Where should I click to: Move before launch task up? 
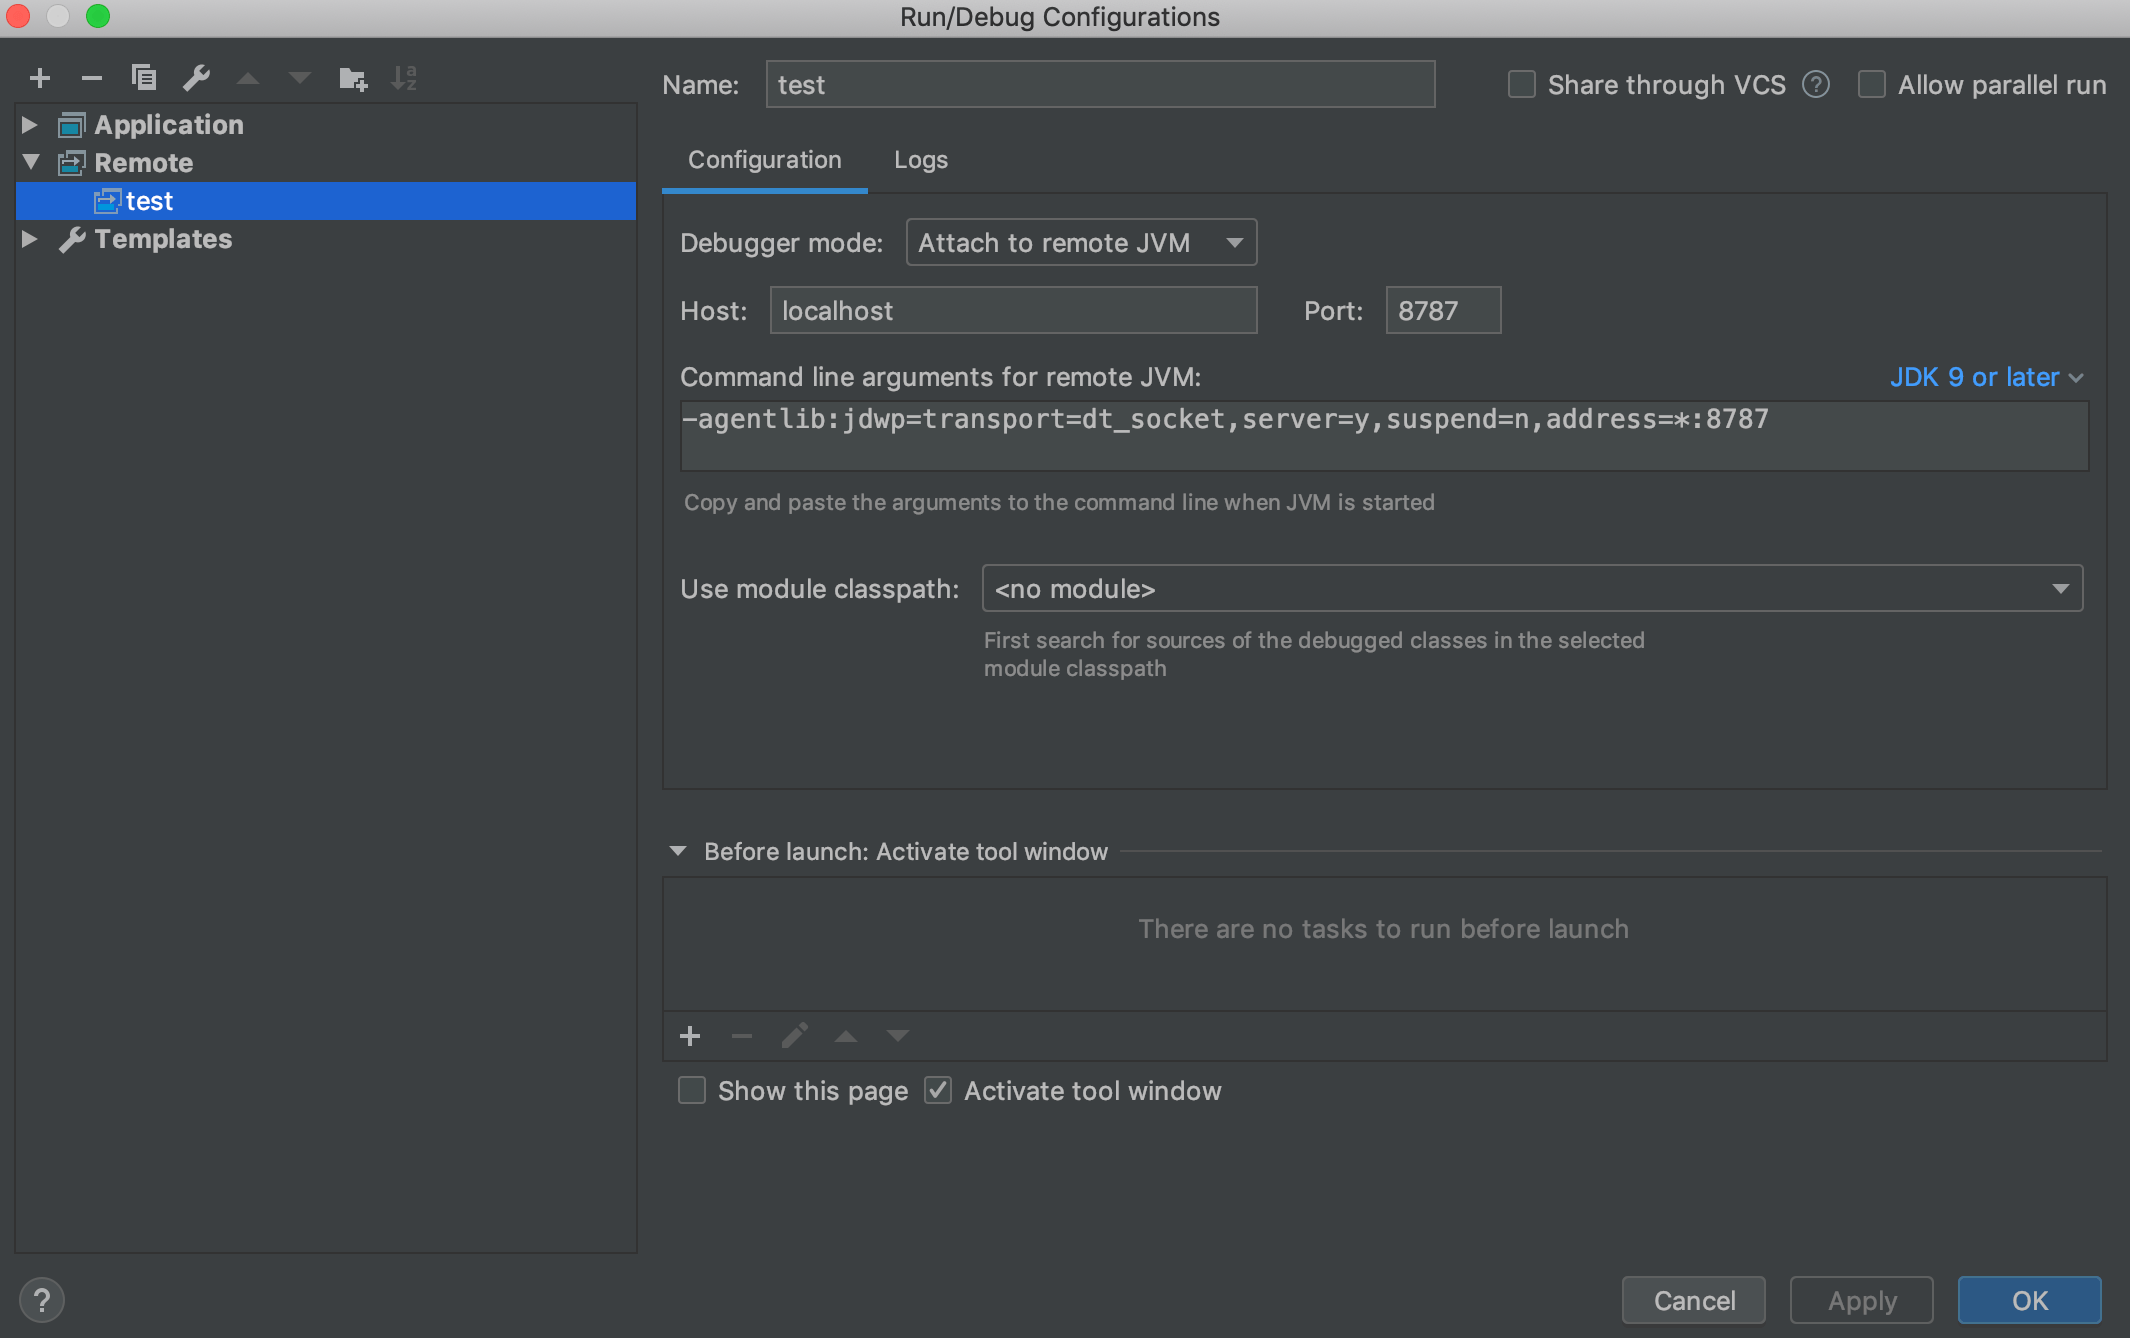846,1036
